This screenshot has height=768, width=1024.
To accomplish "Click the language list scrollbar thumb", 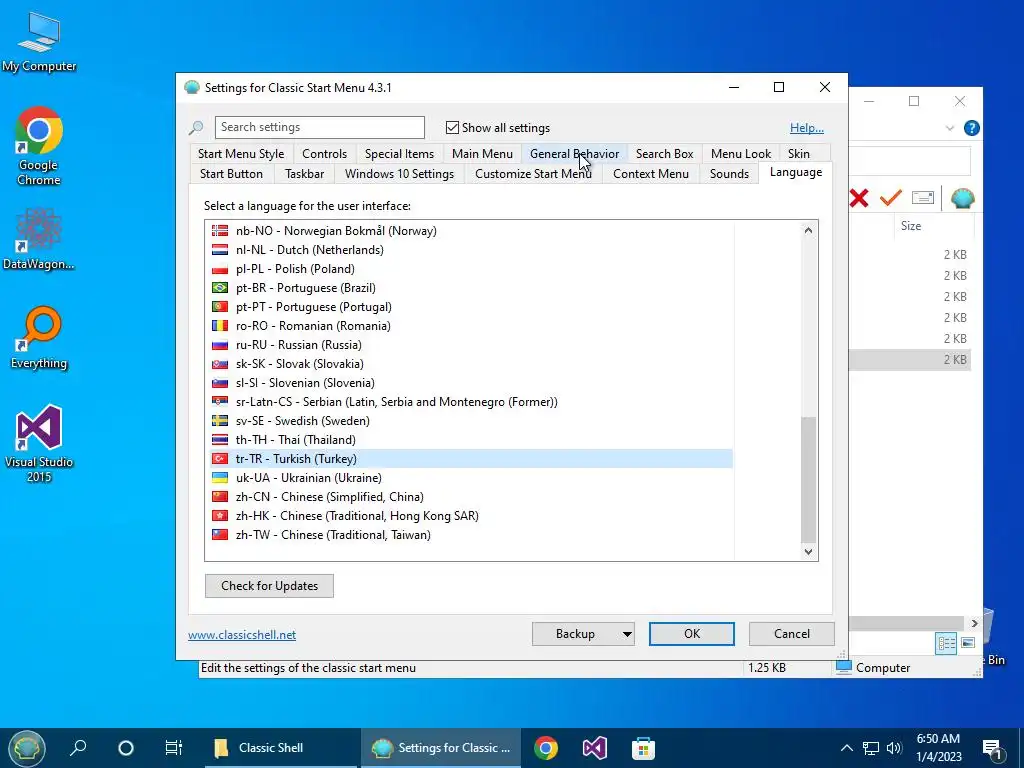I will [808, 479].
